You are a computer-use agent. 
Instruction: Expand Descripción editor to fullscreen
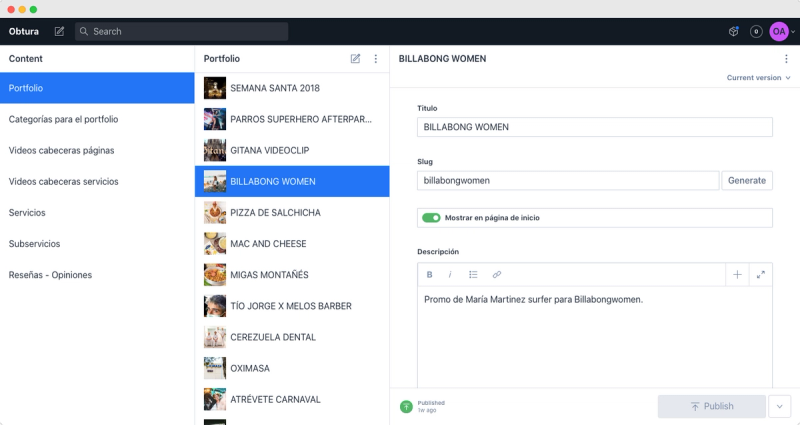[761, 274]
